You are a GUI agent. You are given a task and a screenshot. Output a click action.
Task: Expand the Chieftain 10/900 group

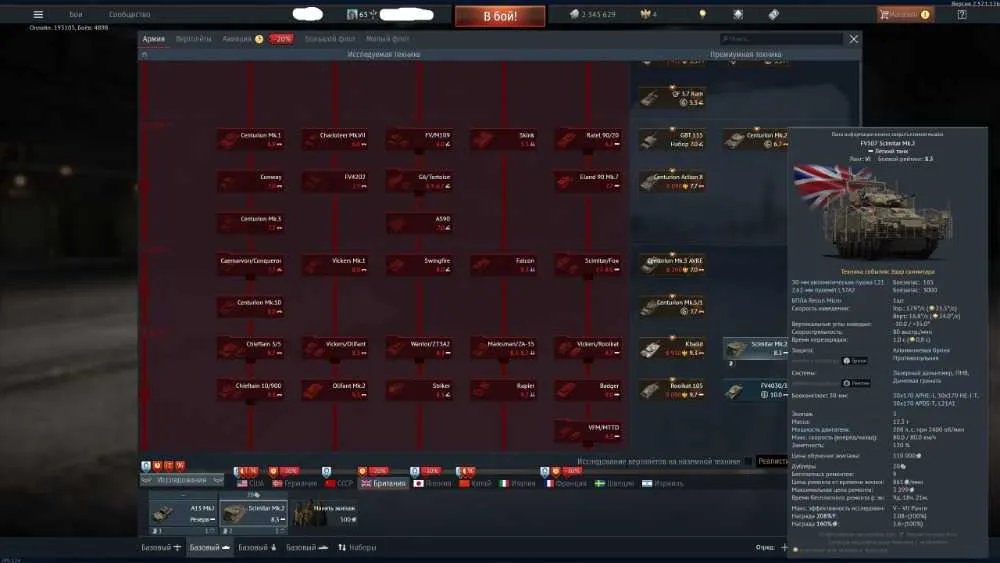click(251, 390)
